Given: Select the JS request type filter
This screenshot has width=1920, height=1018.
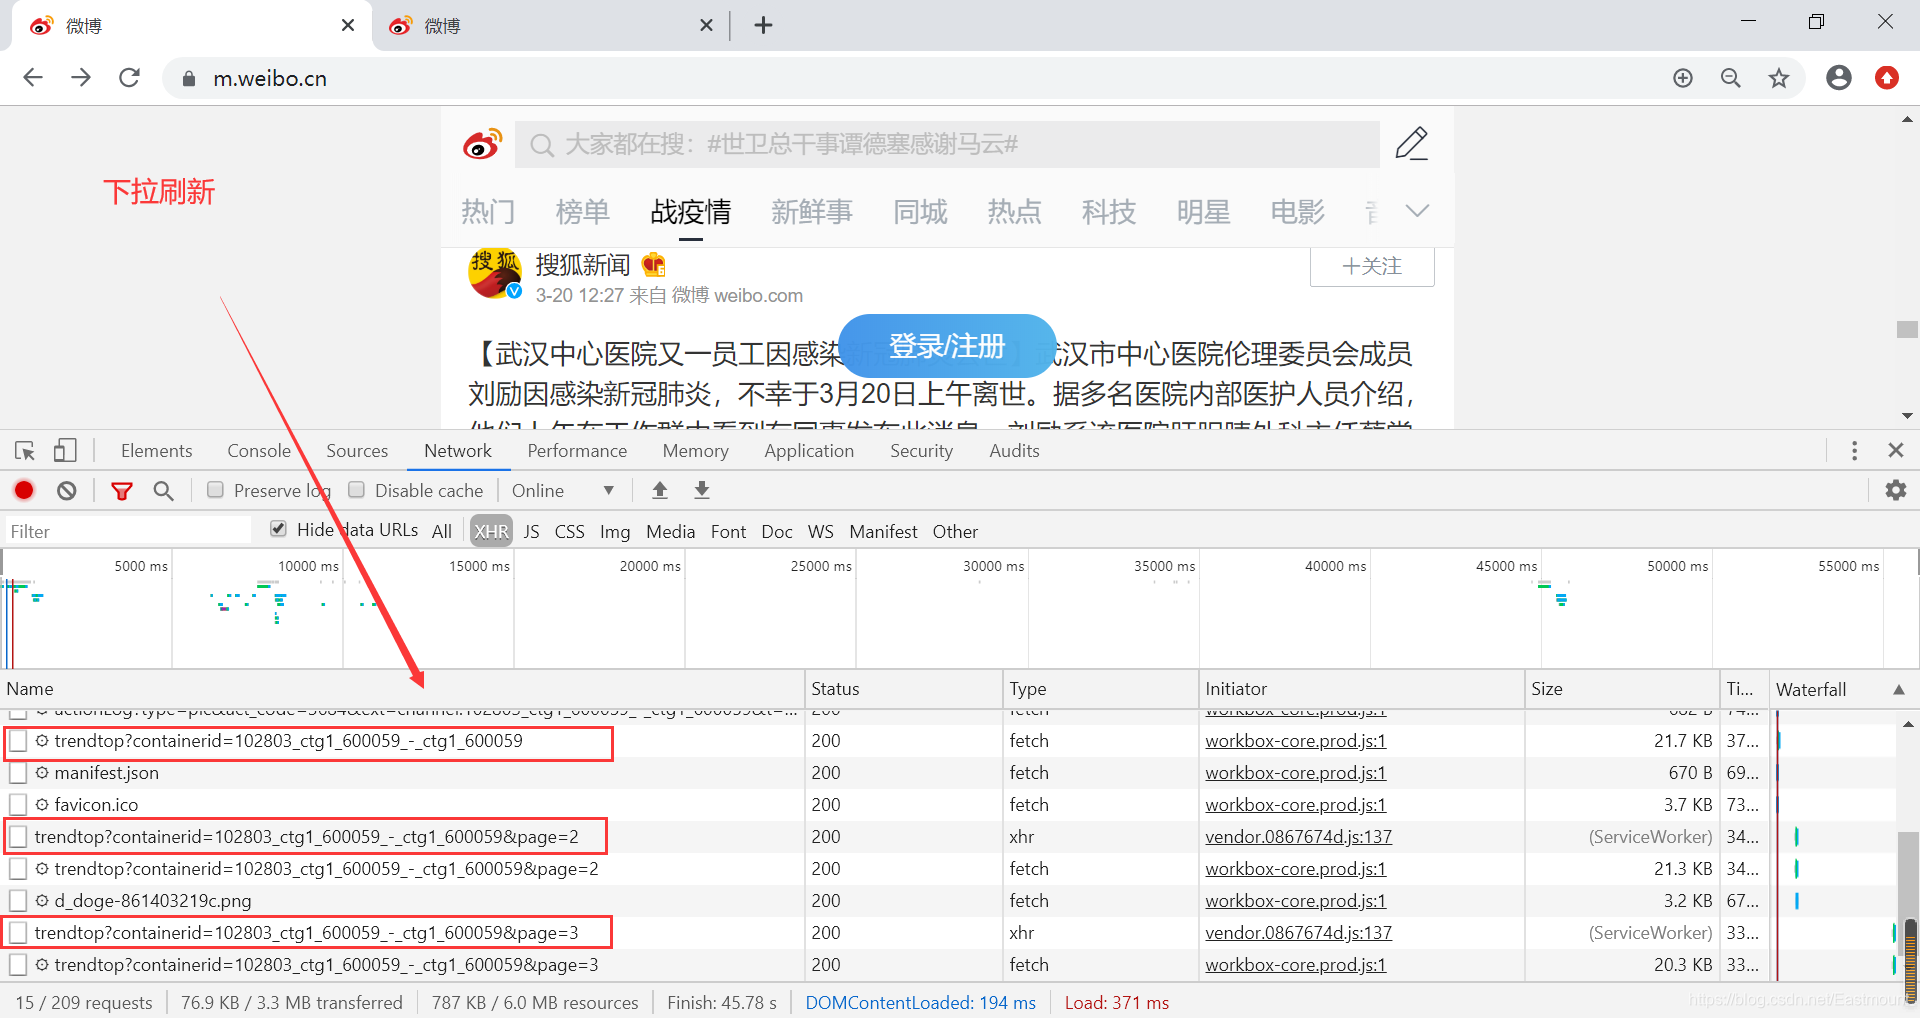Looking at the screenshot, I should [x=532, y=531].
